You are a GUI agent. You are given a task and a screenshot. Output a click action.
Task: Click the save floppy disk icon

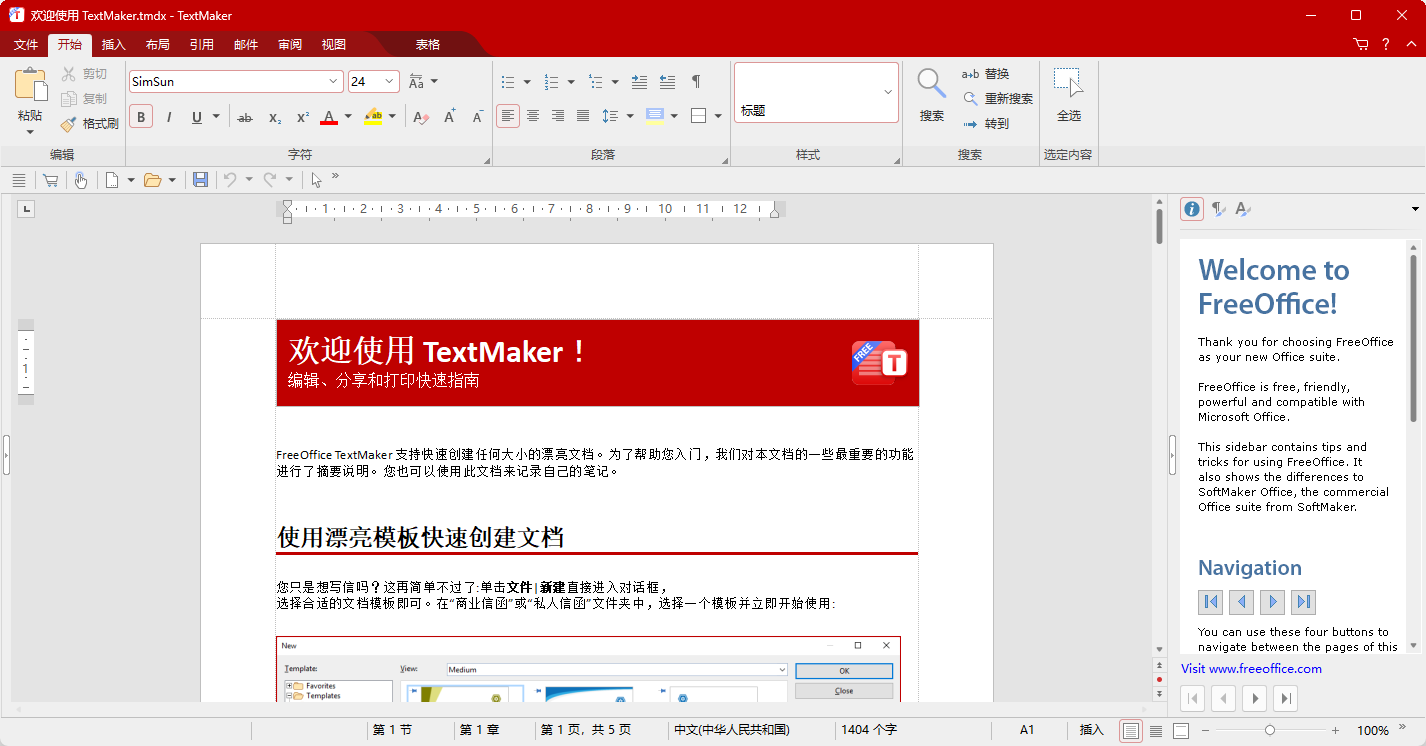200,180
